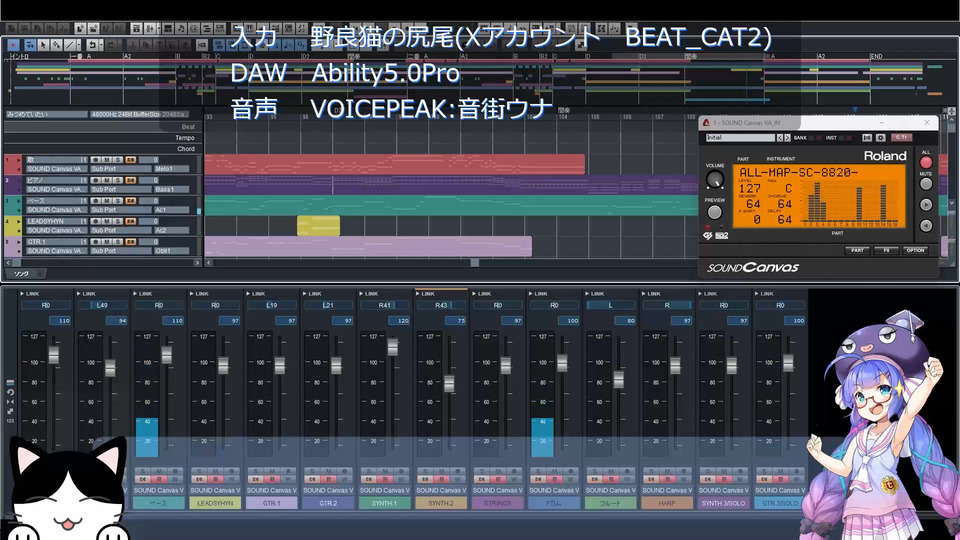Arm record on the 歌 track
Image resolution: width=960 pixels, height=540 pixels.
pos(96,160)
